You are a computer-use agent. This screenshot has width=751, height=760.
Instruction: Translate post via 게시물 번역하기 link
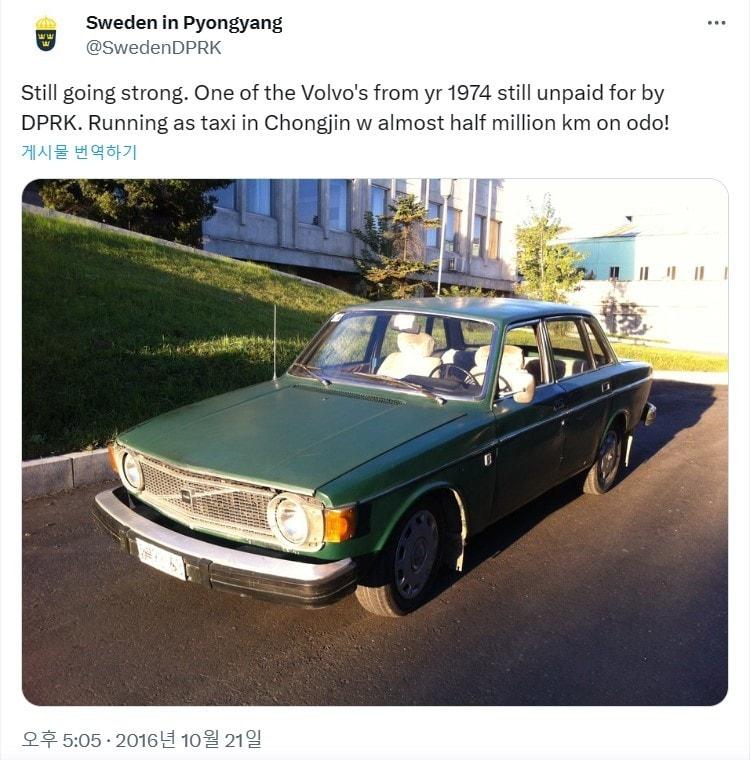[x=79, y=152]
